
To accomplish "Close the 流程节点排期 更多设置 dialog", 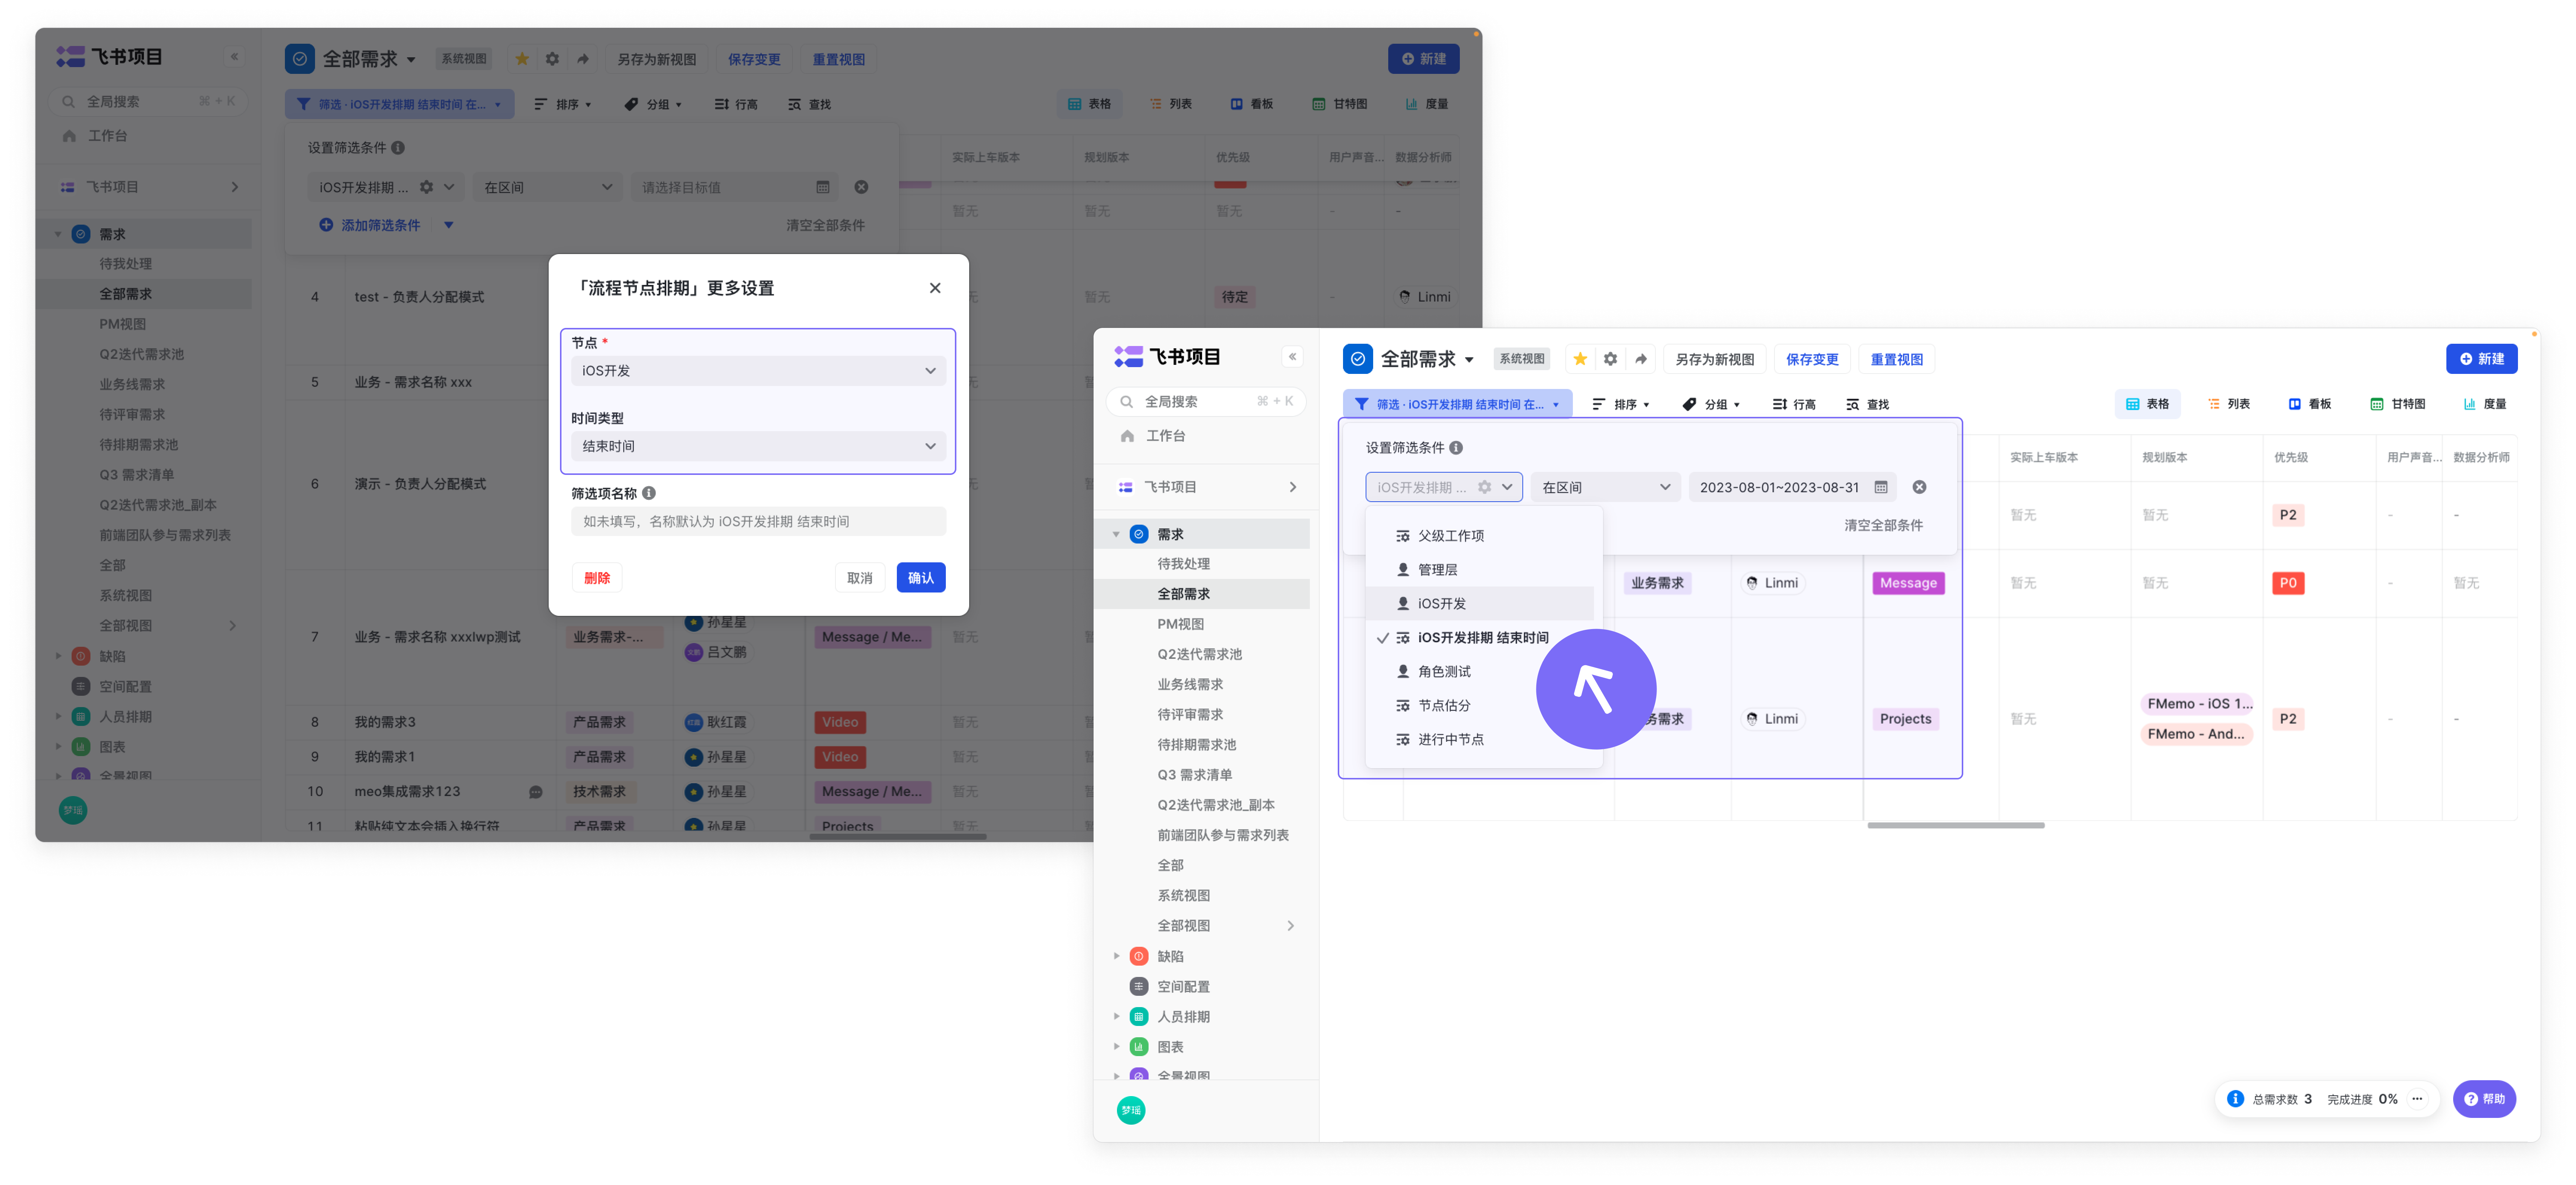I will 935,288.
